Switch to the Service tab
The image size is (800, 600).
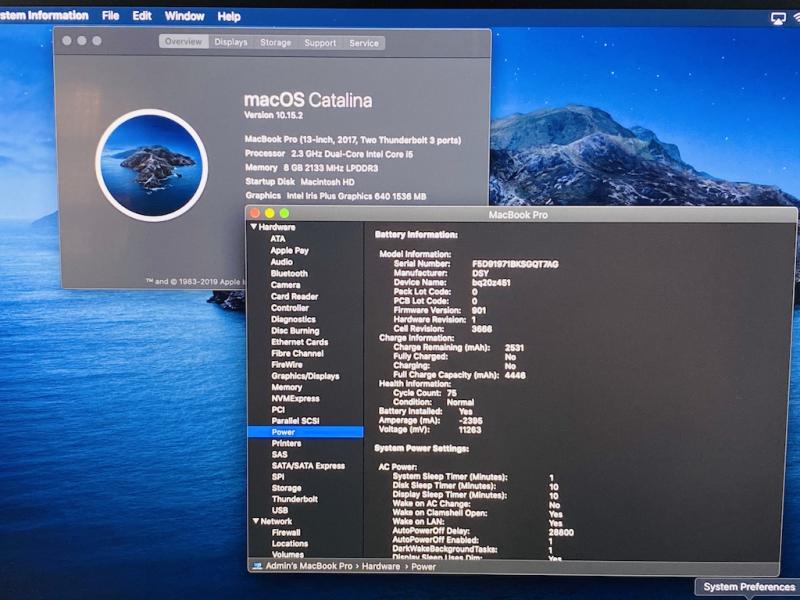364,43
